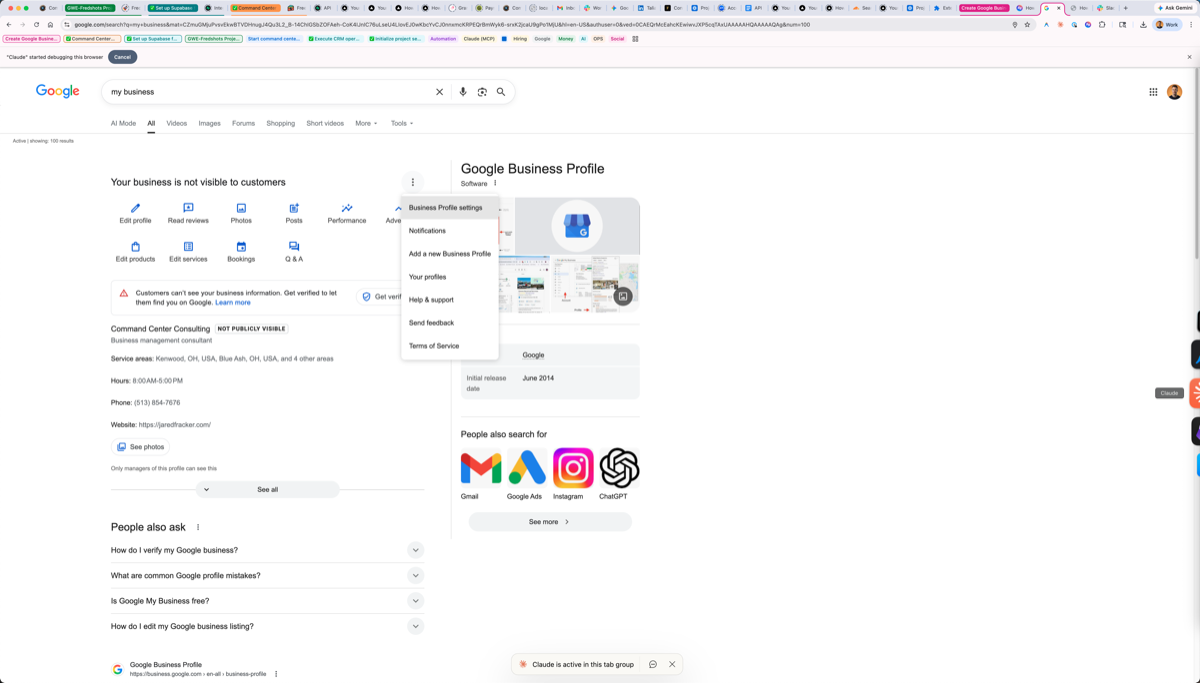The height and width of the screenshot is (683, 1200).
Task: Open the Posts icon
Action: pos(293,209)
